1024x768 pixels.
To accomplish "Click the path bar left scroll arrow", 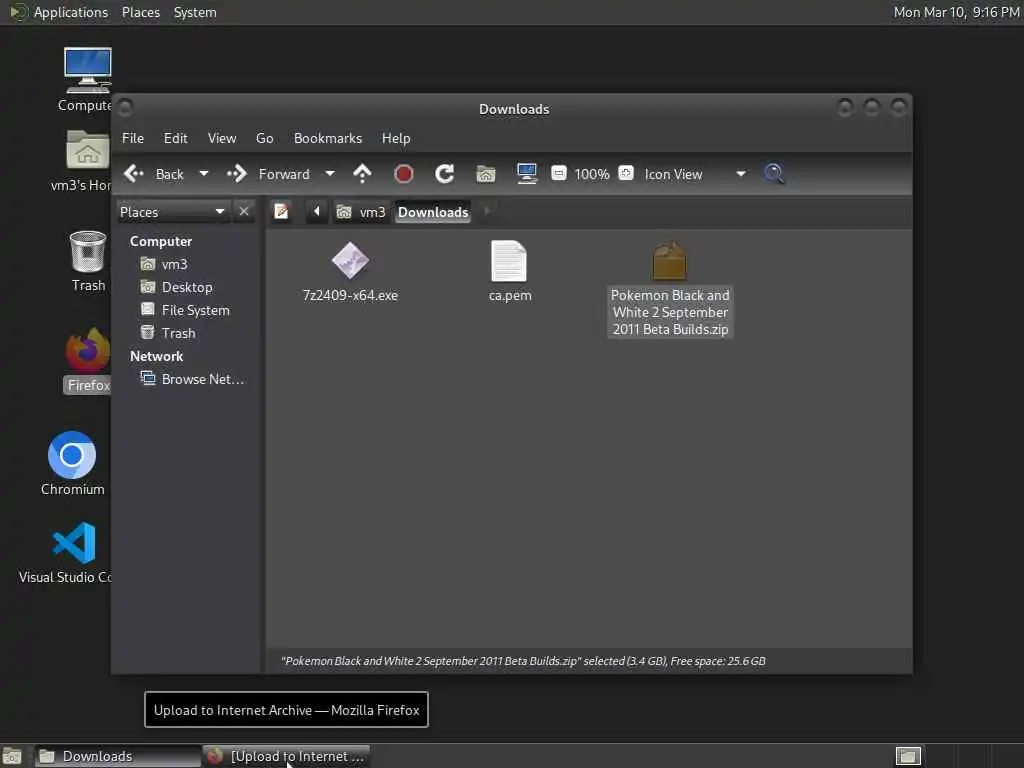I will [x=317, y=212].
